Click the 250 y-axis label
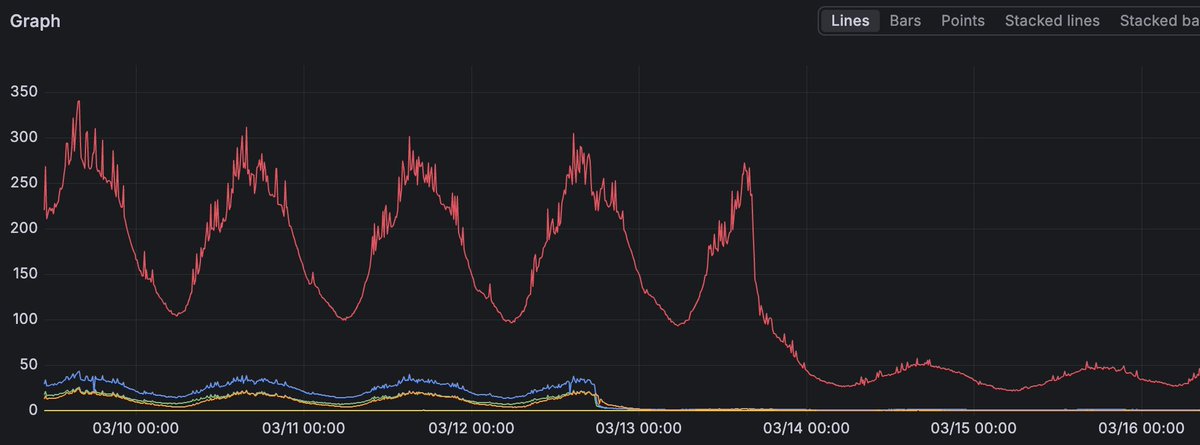Image resolution: width=1200 pixels, height=445 pixels. (23, 183)
